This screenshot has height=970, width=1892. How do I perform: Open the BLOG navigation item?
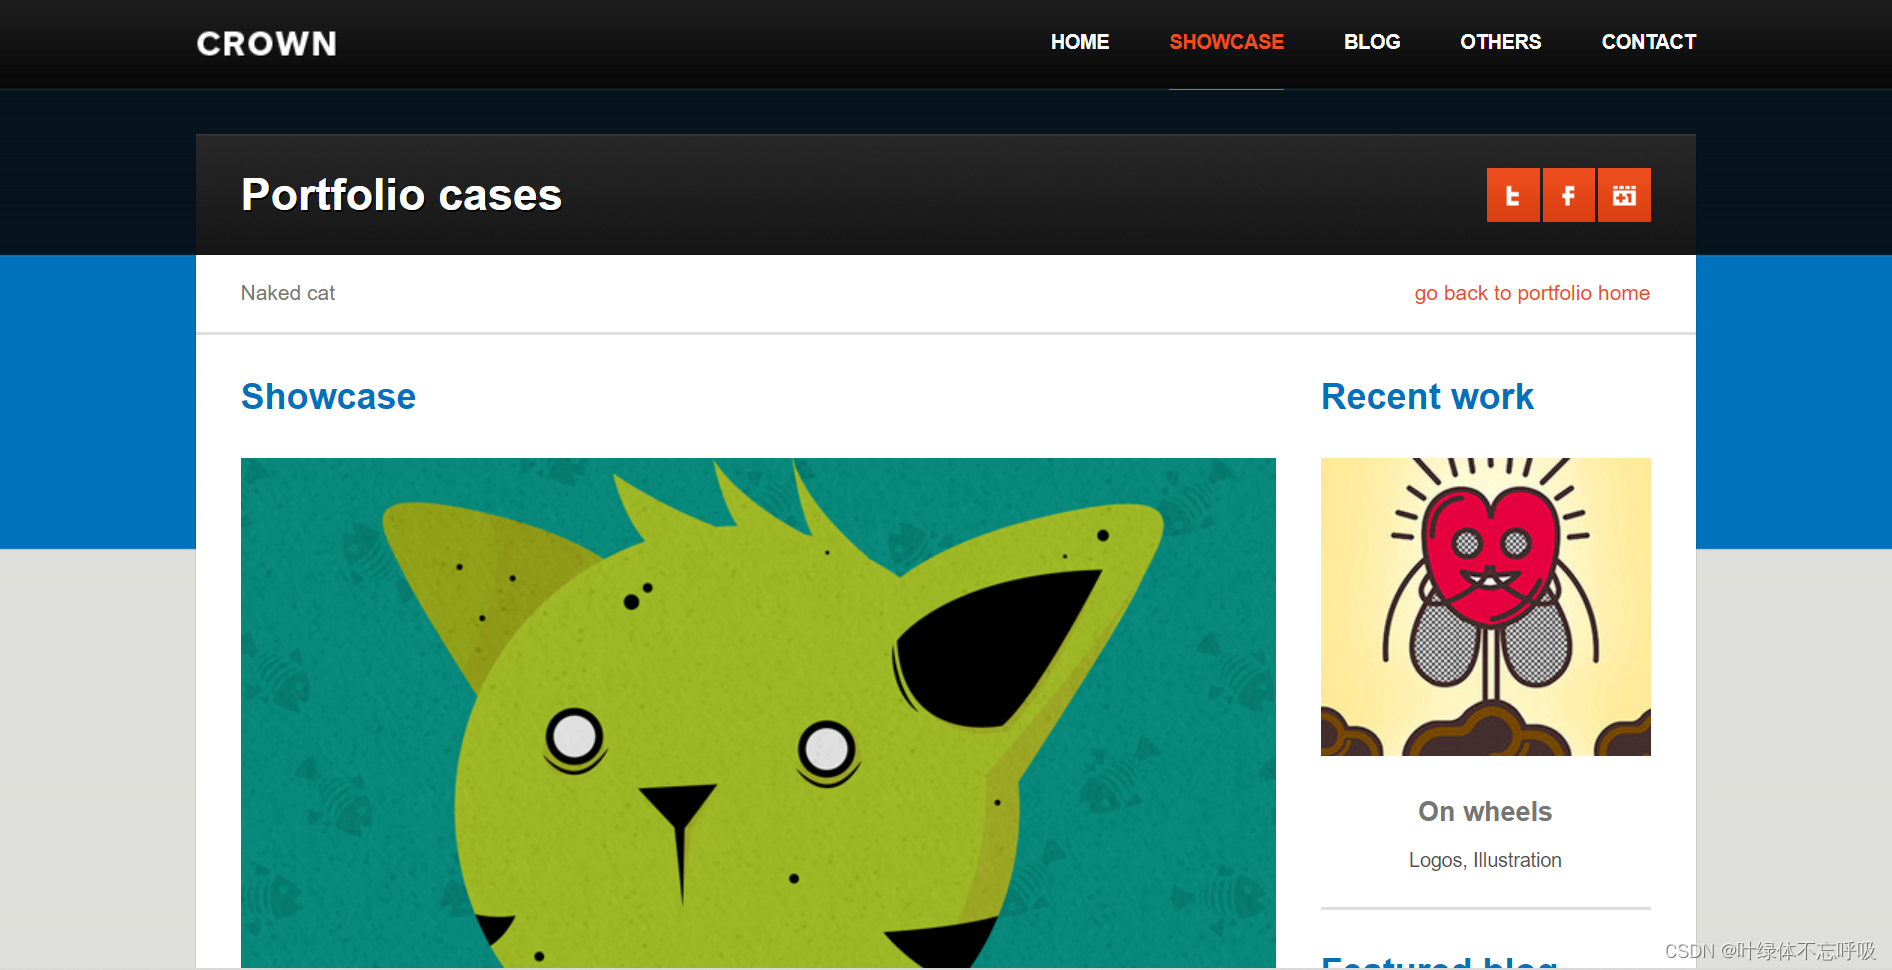pyautogui.click(x=1372, y=42)
